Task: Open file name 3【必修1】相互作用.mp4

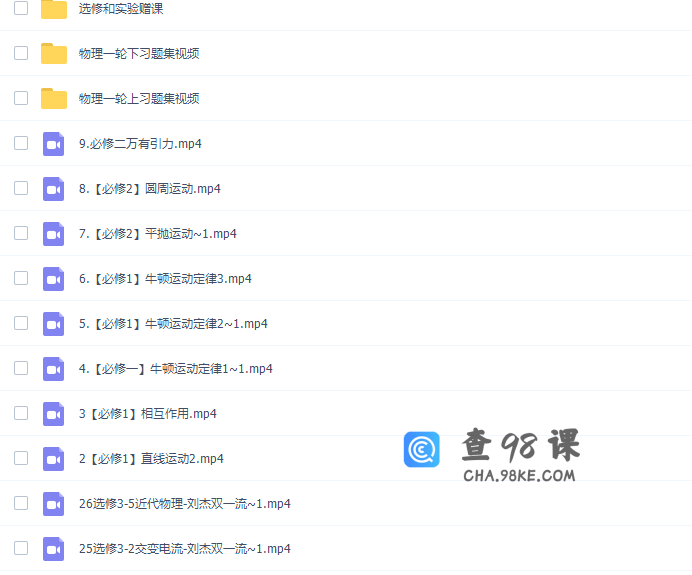Action: (x=148, y=413)
